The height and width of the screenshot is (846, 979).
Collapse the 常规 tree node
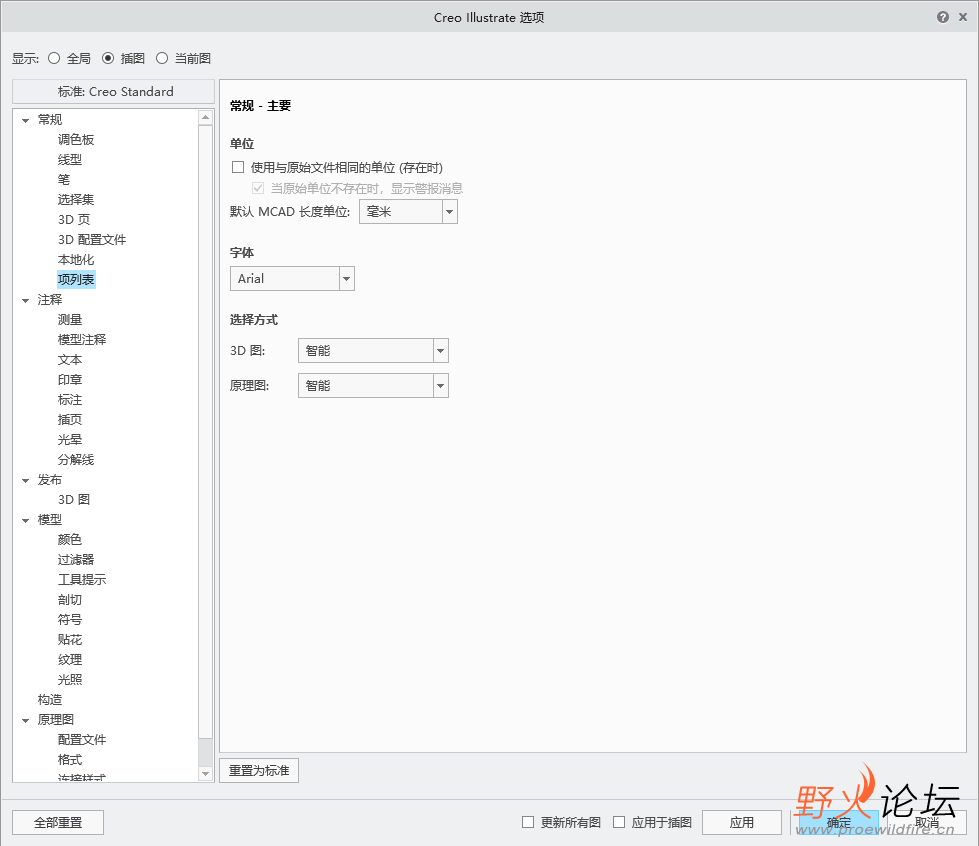(x=26, y=120)
